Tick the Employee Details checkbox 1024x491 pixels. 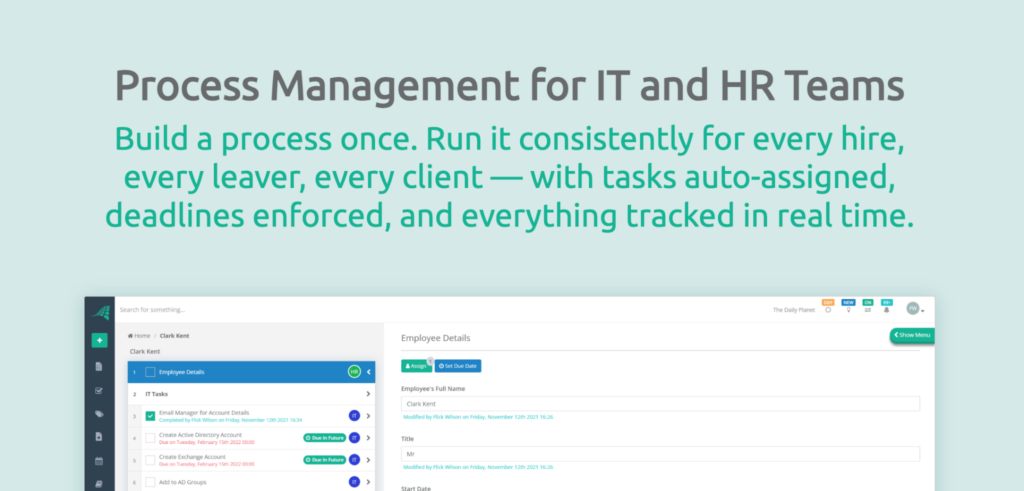(x=150, y=372)
